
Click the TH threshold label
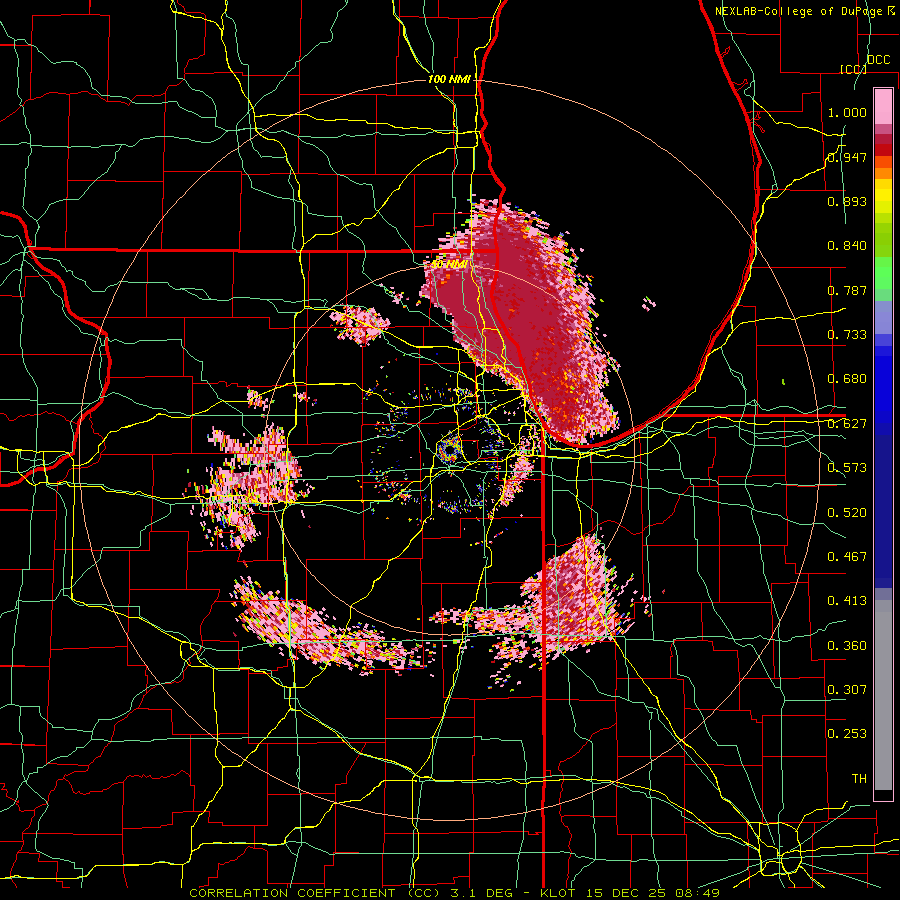[x=859, y=779]
